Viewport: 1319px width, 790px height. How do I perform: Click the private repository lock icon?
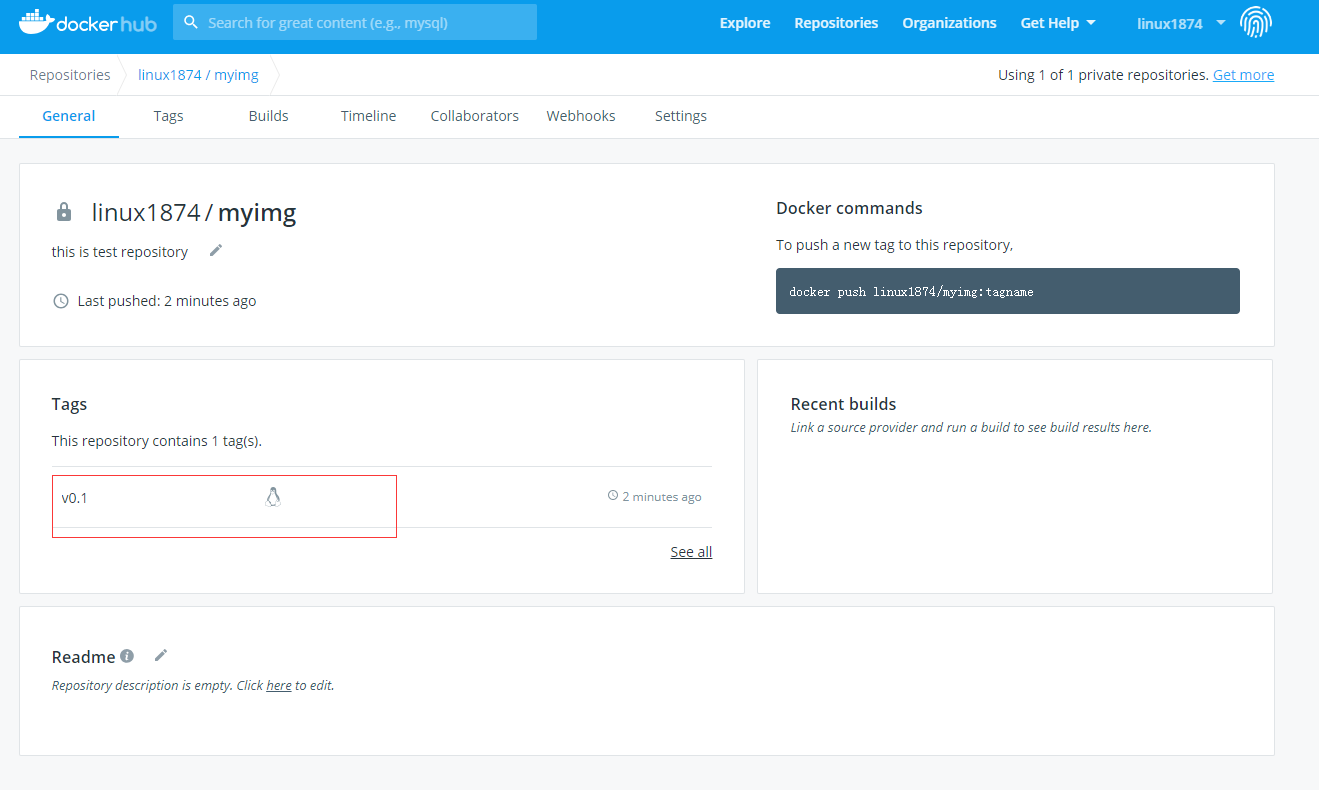point(64,212)
